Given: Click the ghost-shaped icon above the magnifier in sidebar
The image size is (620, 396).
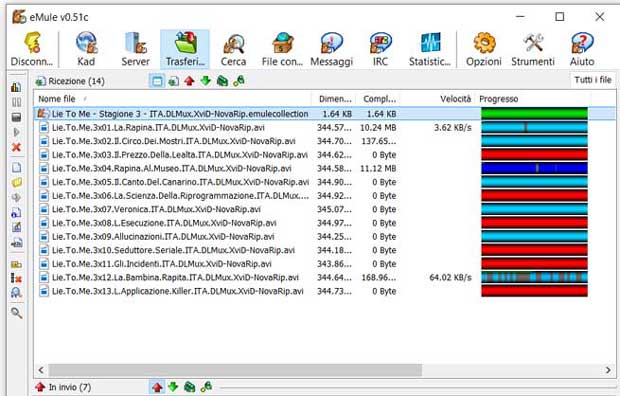Looking at the screenshot, I should [16, 293].
